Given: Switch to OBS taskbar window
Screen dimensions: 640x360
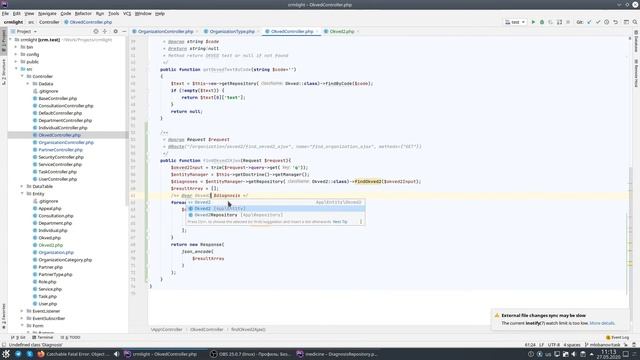Looking at the screenshot, I should pyautogui.click(x=250, y=354).
